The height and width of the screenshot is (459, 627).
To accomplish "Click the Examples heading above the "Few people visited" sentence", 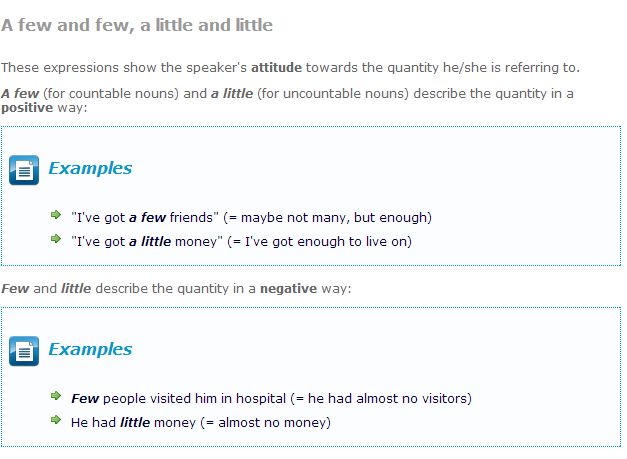I will (x=90, y=350).
